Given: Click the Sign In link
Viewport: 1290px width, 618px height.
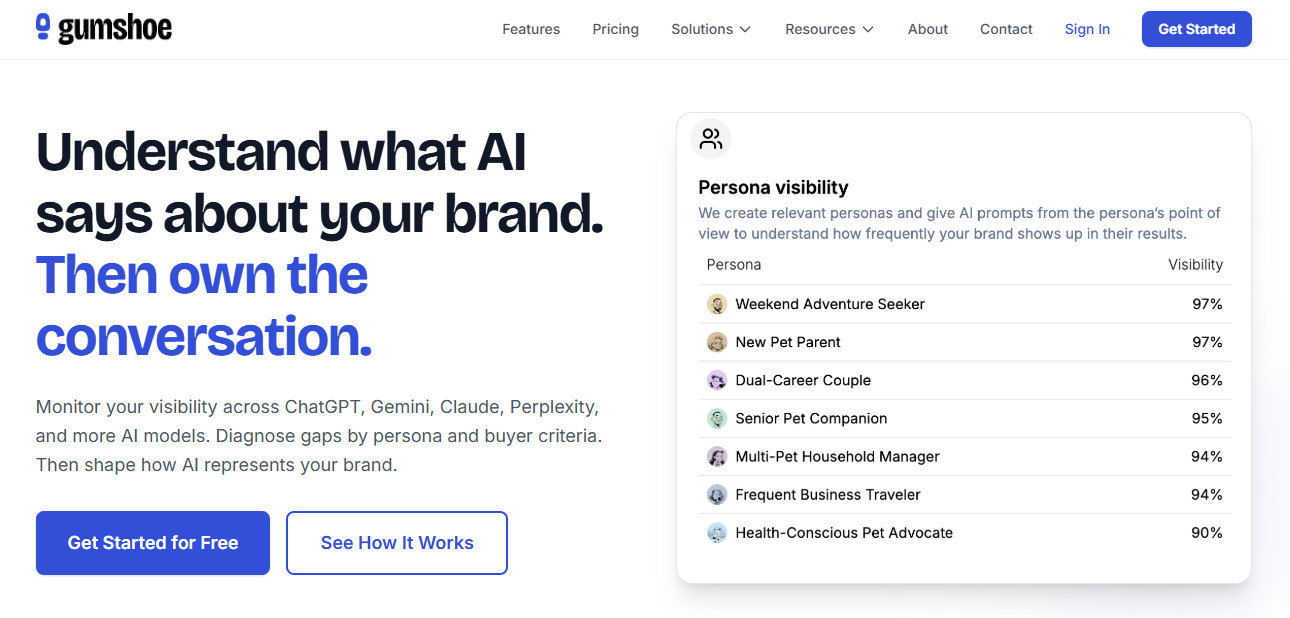Looking at the screenshot, I should [1087, 29].
